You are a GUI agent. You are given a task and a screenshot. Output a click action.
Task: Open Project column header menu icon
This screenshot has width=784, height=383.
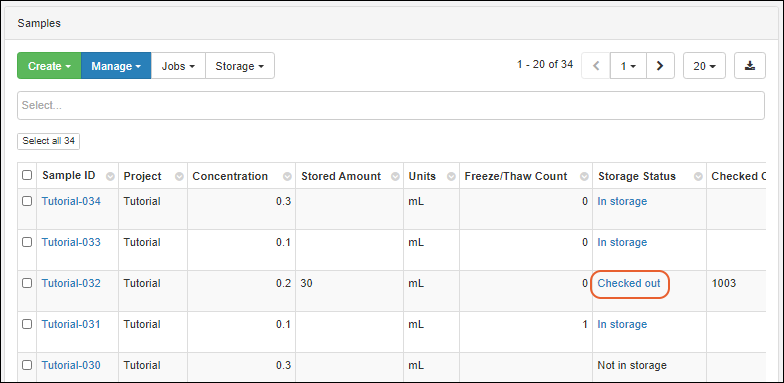coord(180,176)
